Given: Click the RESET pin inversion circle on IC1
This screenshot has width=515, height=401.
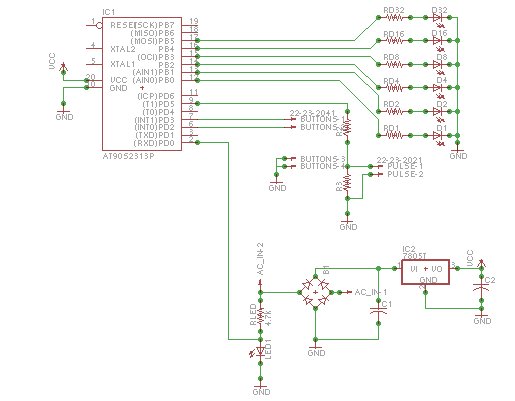Looking at the screenshot, I should (99, 25).
